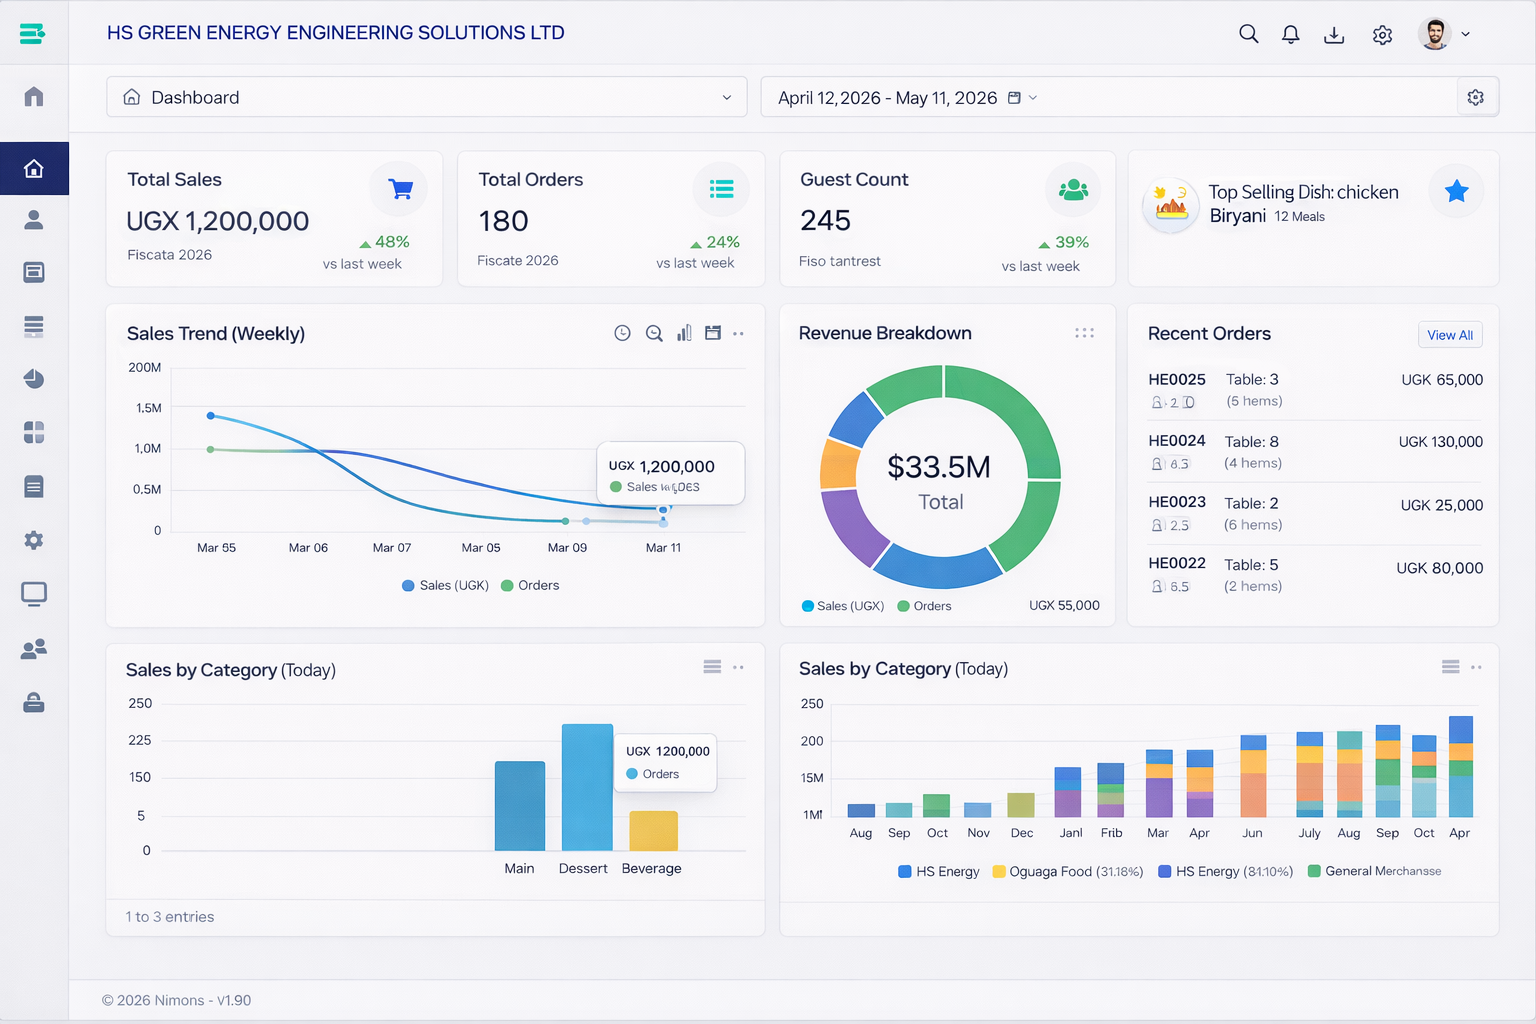The image size is (1536, 1024).
Task: Click View All on Recent Orders
Action: click(x=1450, y=335)
